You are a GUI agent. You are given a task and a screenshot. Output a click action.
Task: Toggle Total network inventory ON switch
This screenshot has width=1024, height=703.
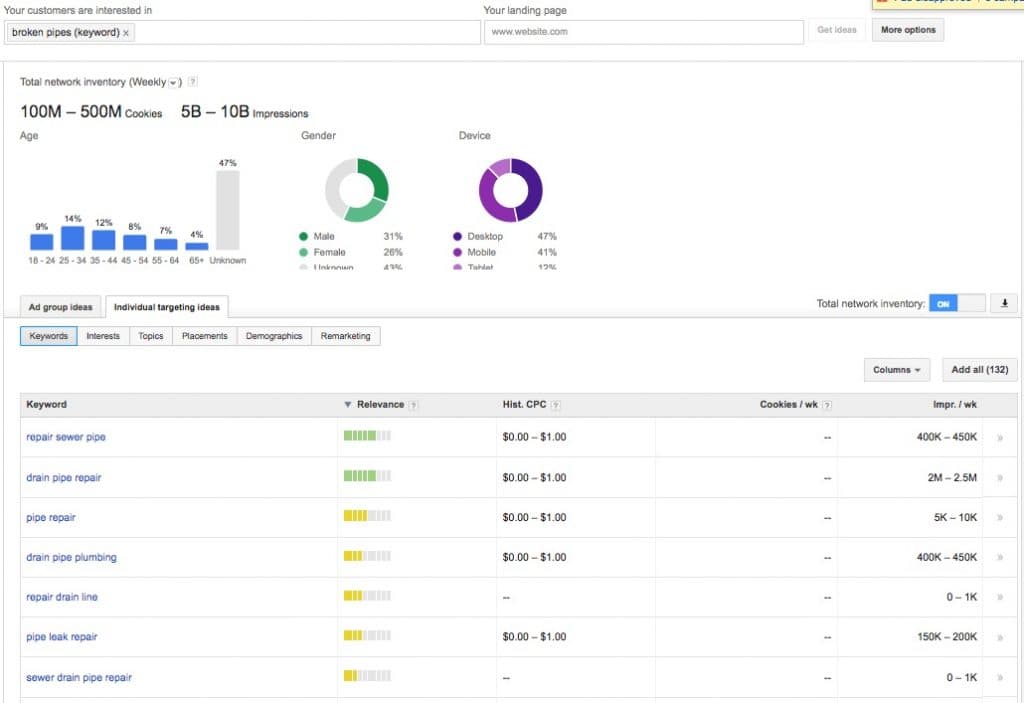(x=956, y=304)
